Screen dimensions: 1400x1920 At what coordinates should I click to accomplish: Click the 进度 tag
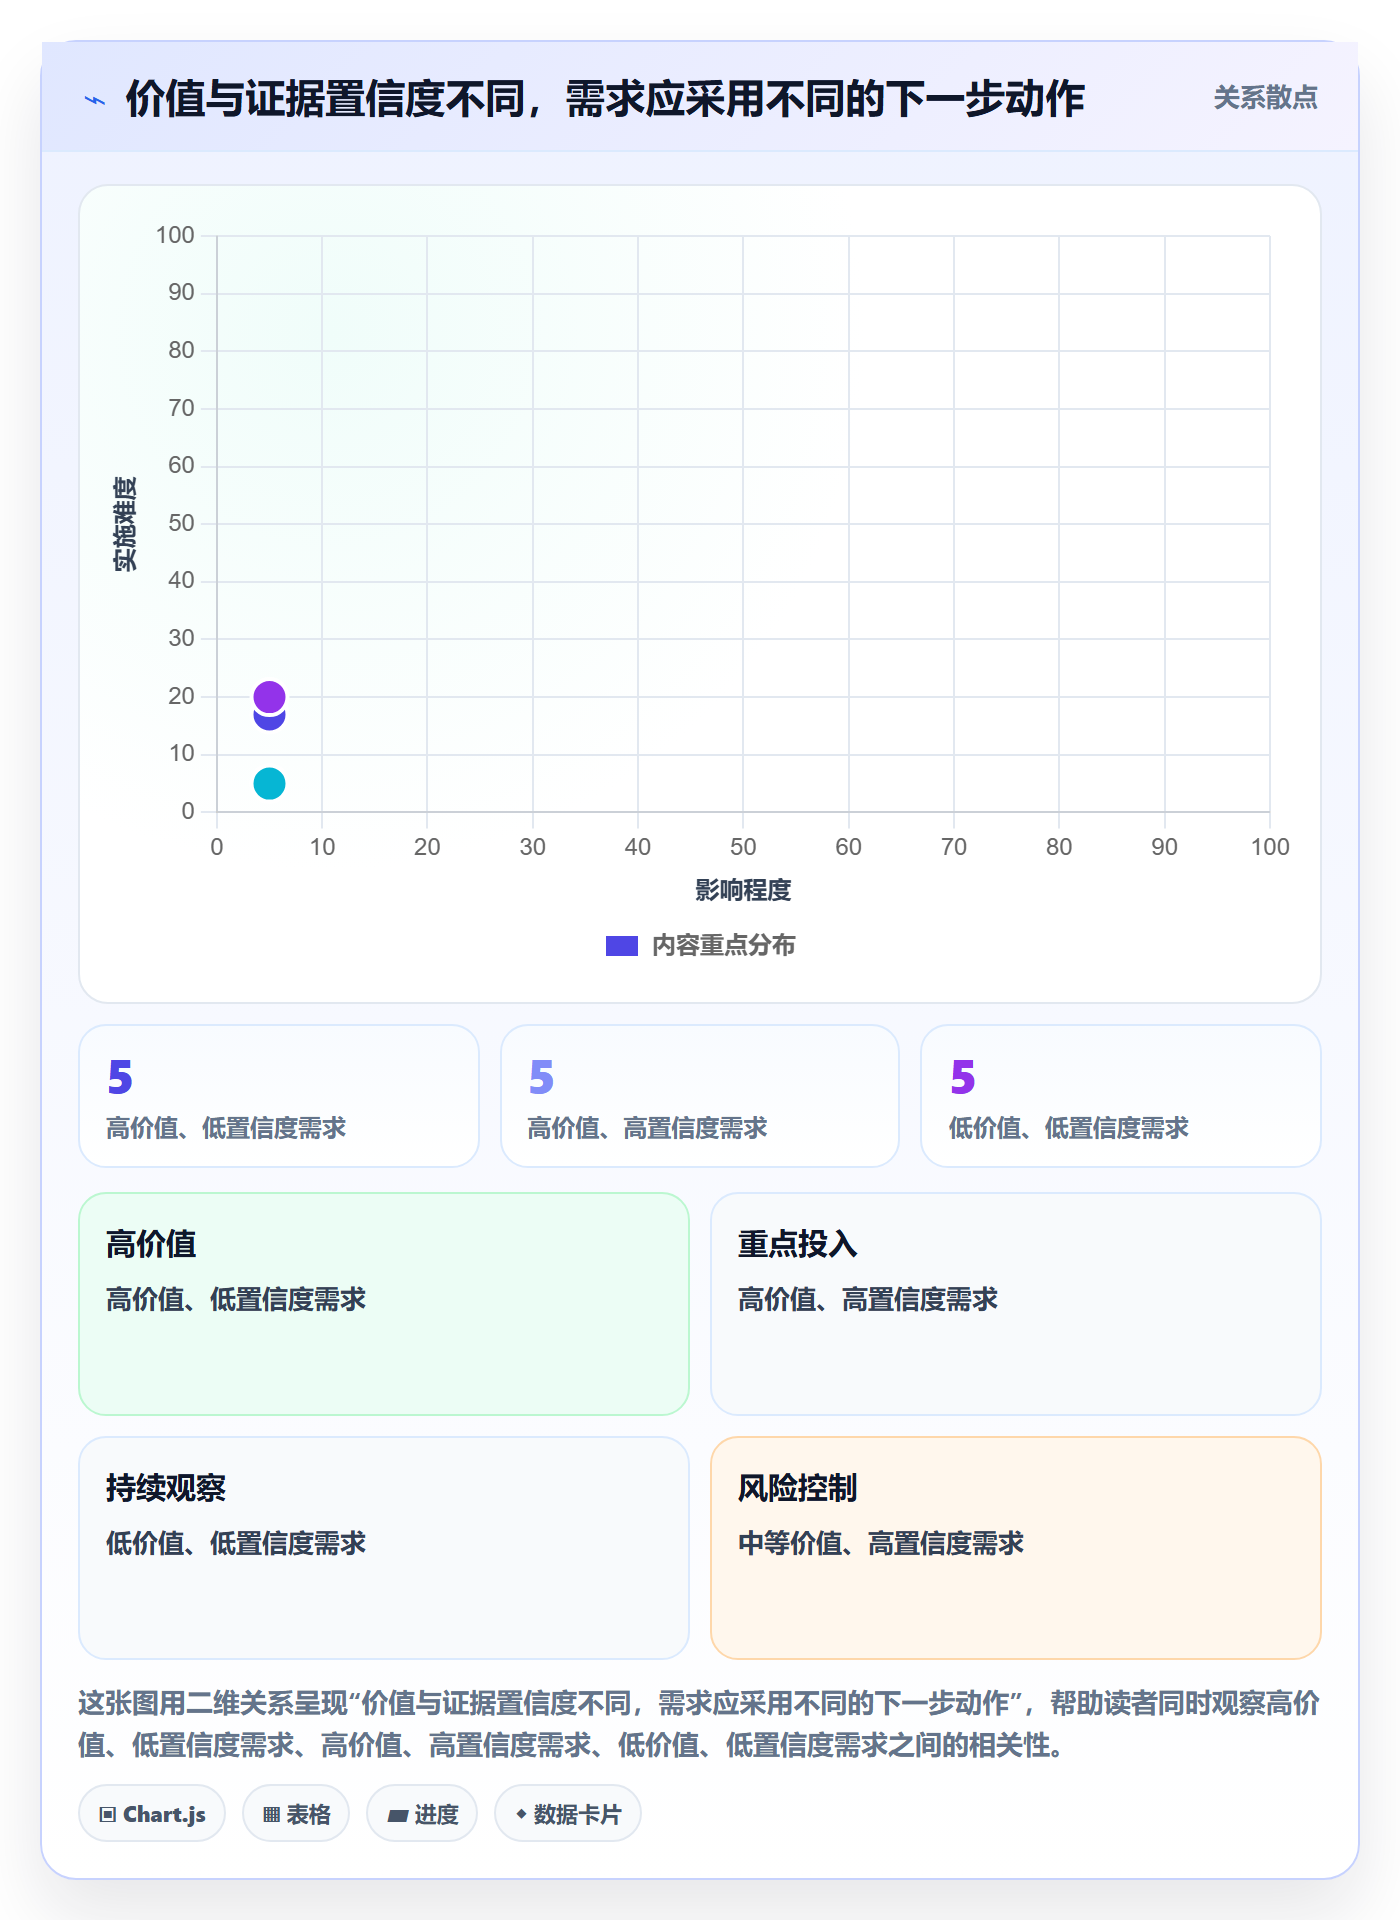click(x=422, y=1814)
